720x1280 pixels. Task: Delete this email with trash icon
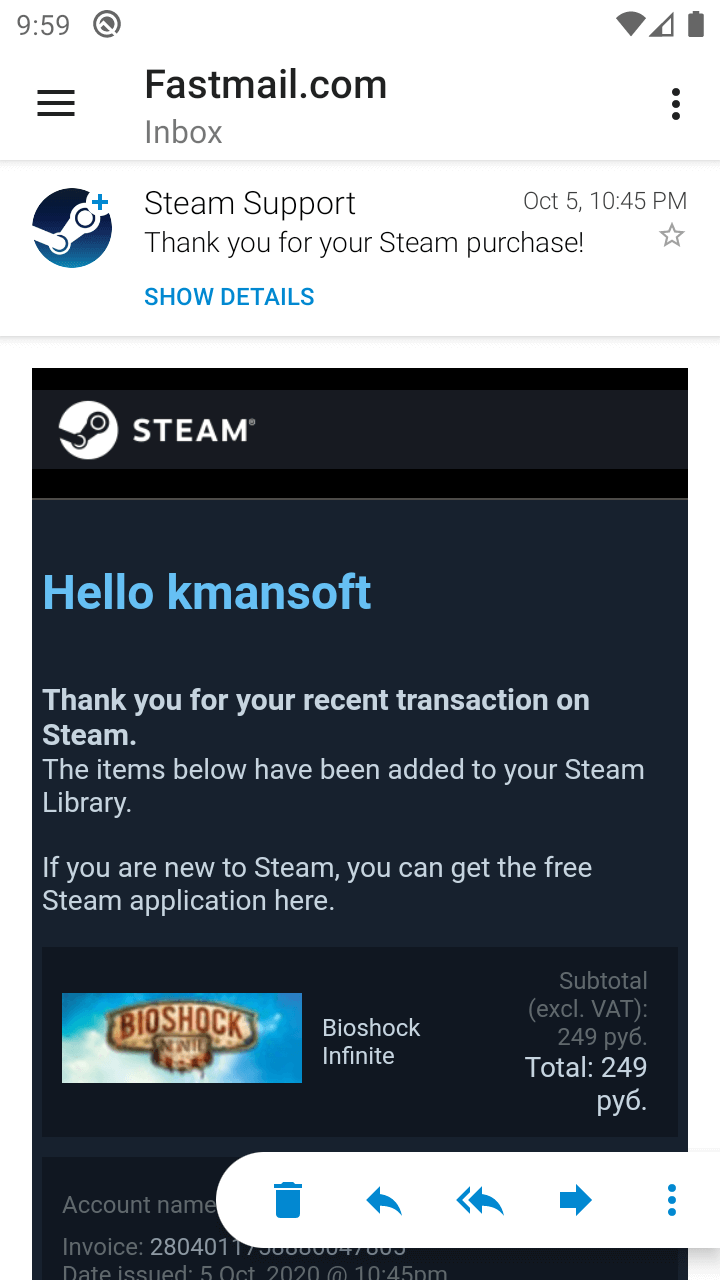288,1199
